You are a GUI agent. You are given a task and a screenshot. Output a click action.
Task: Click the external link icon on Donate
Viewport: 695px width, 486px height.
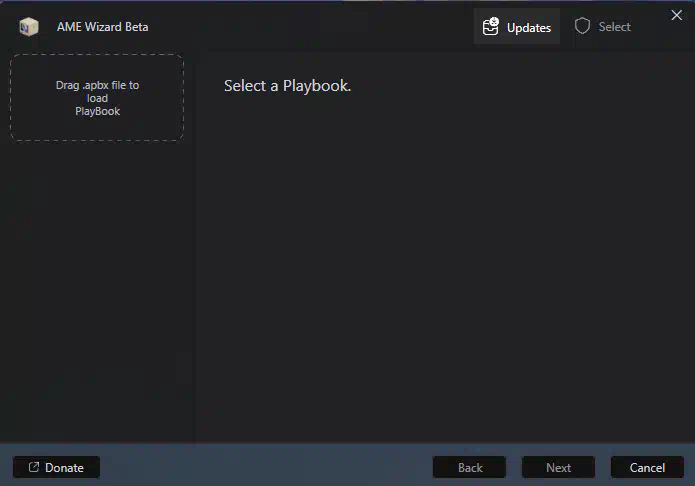point(34,467)
